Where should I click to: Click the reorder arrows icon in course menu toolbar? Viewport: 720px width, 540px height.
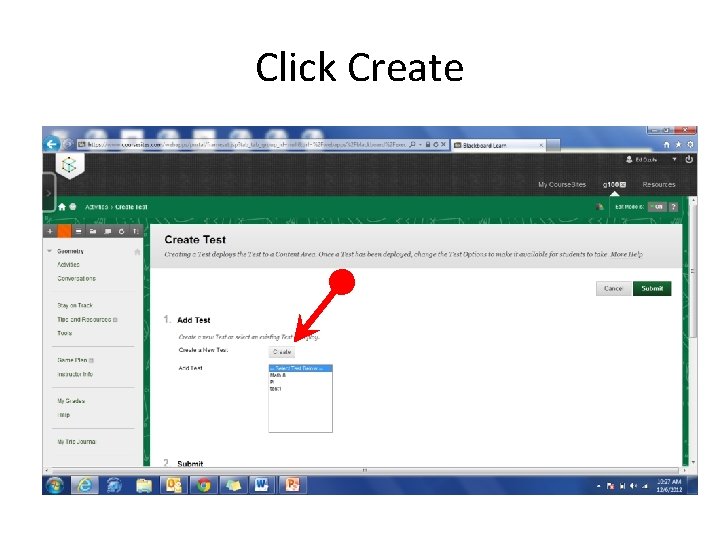tap(135, 231)
